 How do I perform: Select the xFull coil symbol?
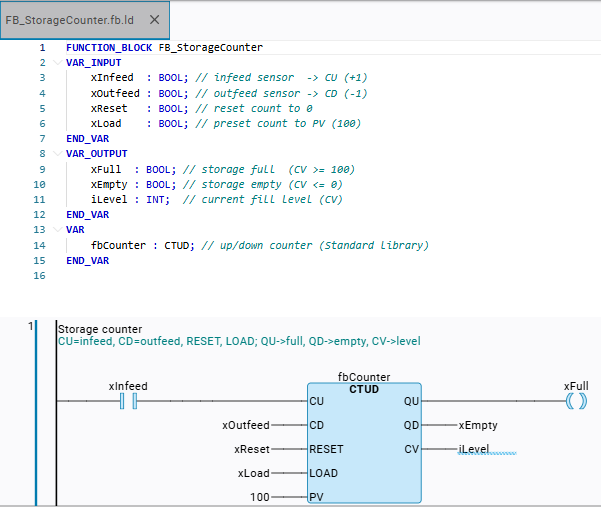576,401
